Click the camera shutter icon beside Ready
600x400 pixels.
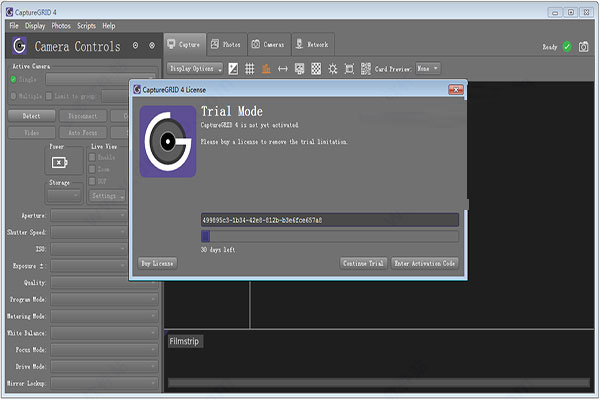point(583,47)
